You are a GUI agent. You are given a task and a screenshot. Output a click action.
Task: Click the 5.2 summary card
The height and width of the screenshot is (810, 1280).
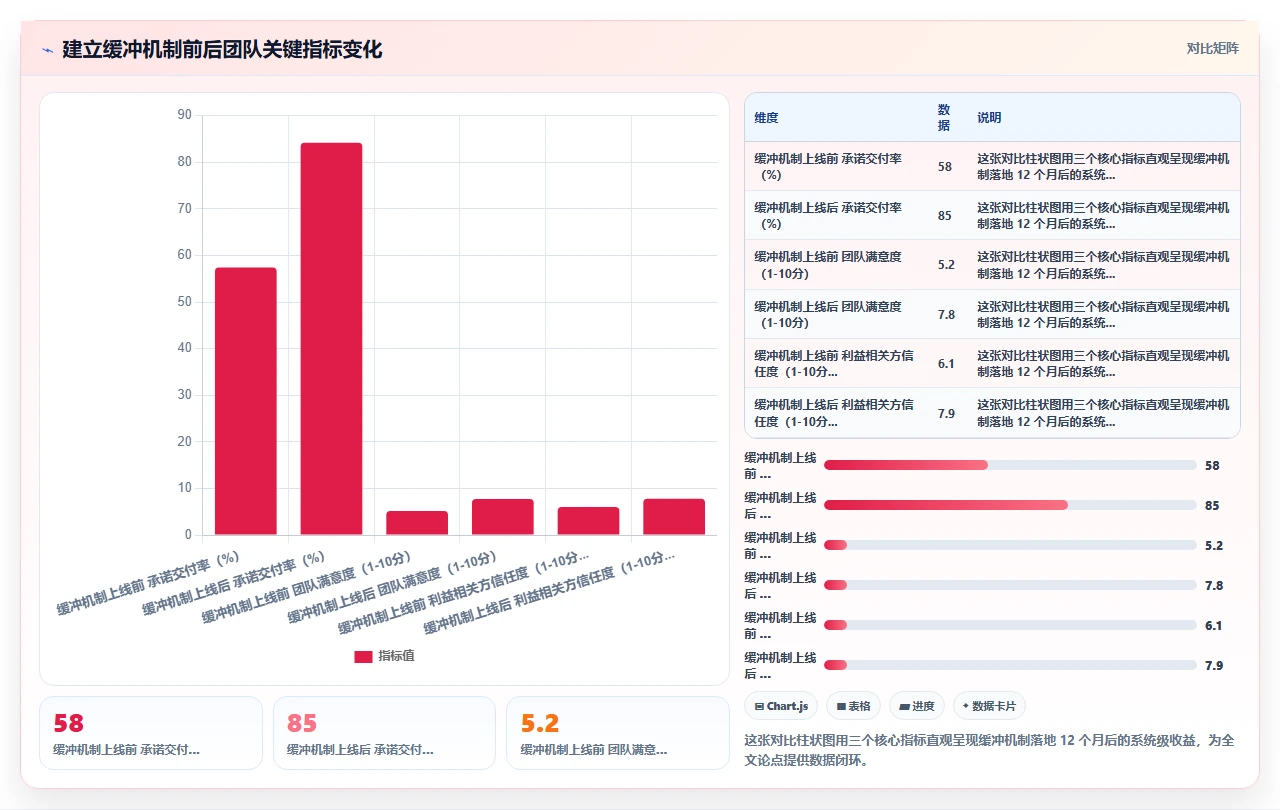pyautogui.click(x=618, y=733)
